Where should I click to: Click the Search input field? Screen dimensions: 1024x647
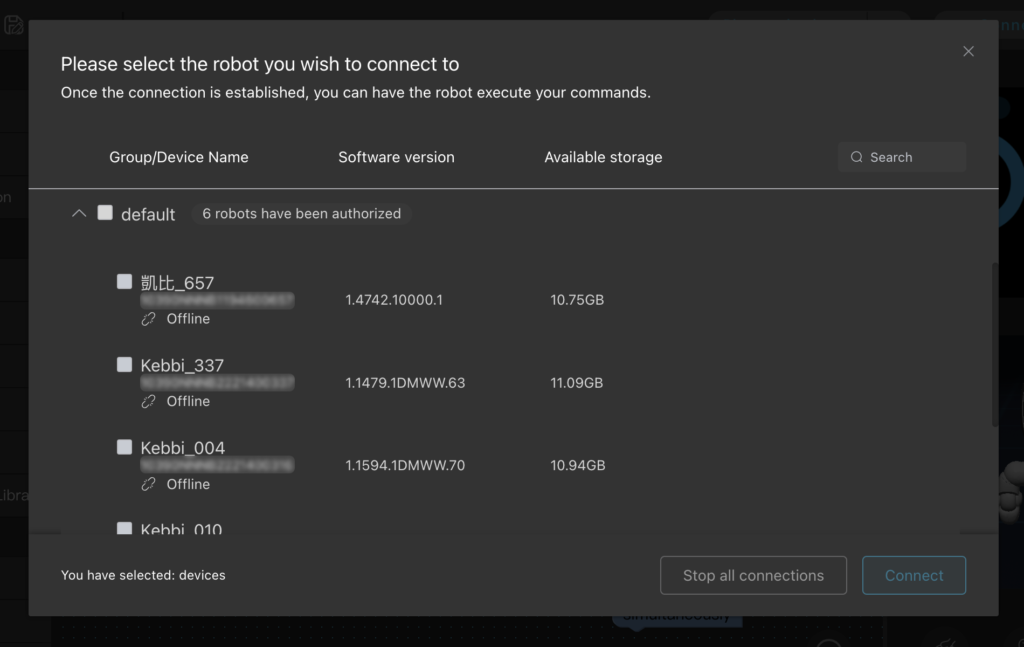pyautogui.click(x=901, y=157)
